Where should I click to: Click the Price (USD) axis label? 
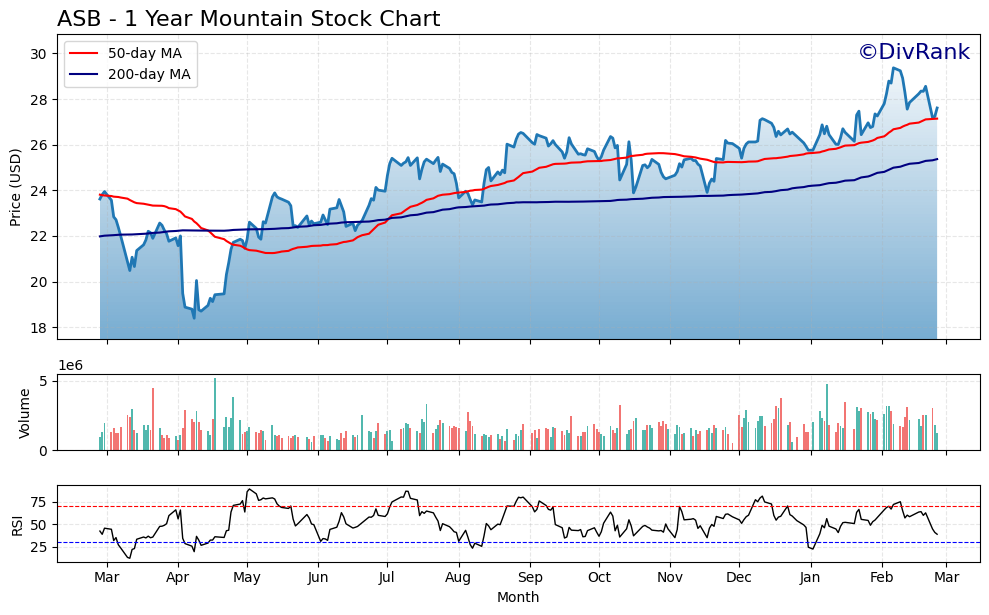(x=18, y=187)
